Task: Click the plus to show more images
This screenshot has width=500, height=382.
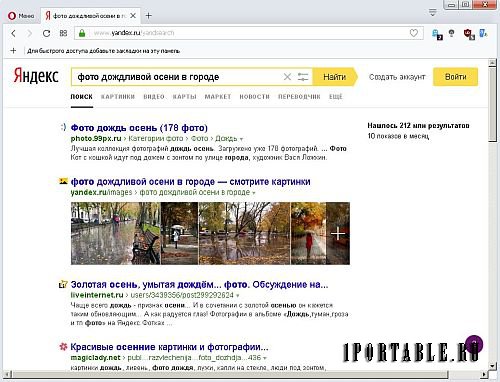Action: (338, 233)
